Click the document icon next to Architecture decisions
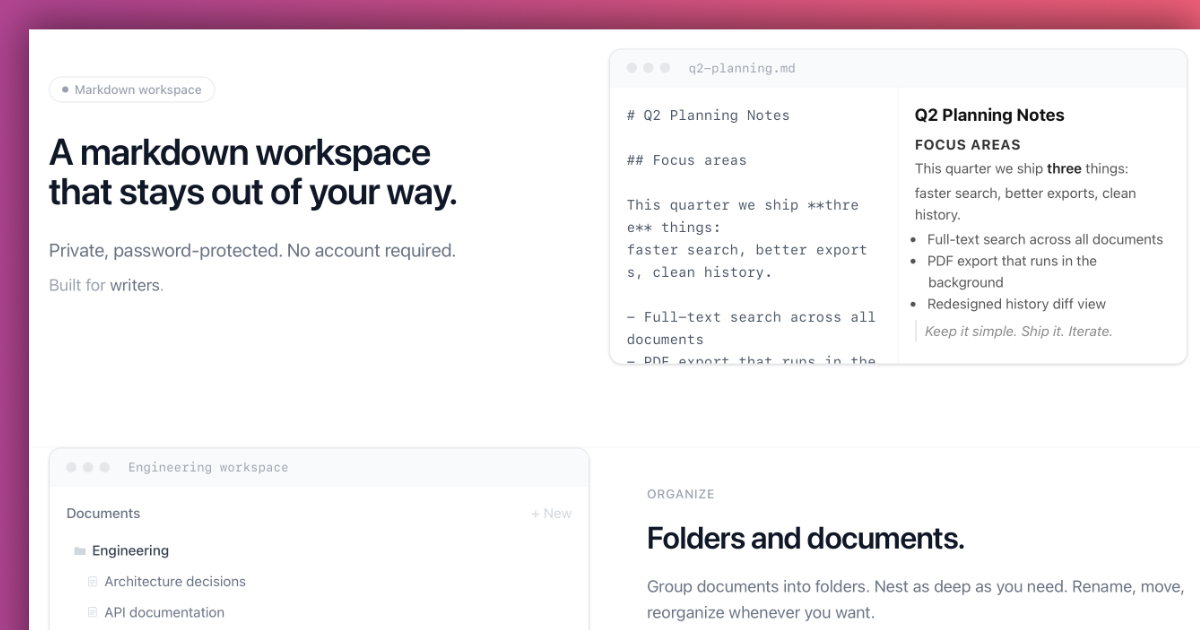1200x630 pixels. (x=93, y=582)
